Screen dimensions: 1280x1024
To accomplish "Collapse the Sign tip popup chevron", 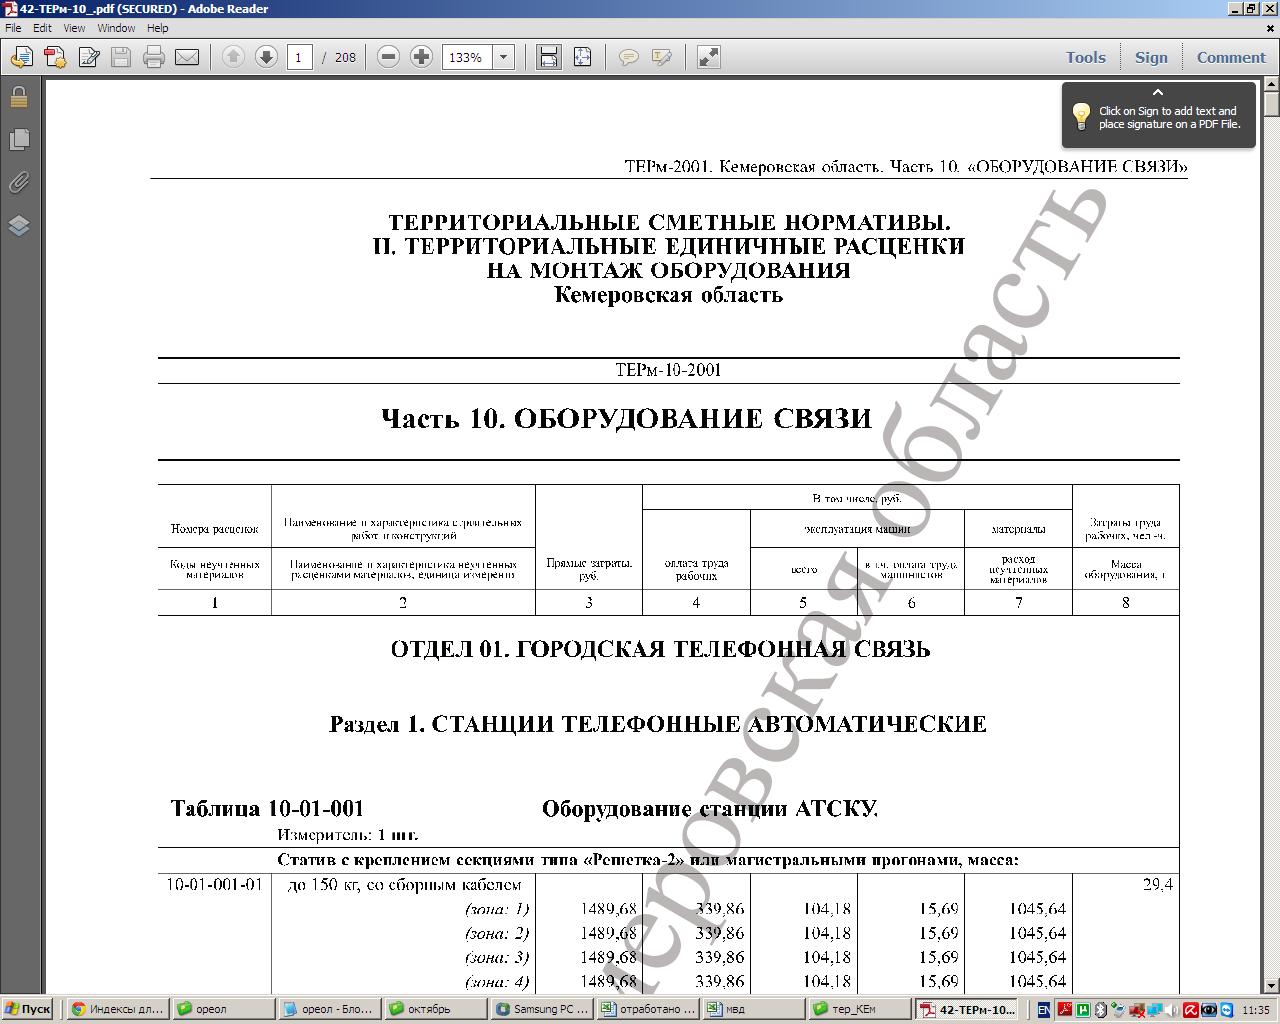I will point(1158,92).
